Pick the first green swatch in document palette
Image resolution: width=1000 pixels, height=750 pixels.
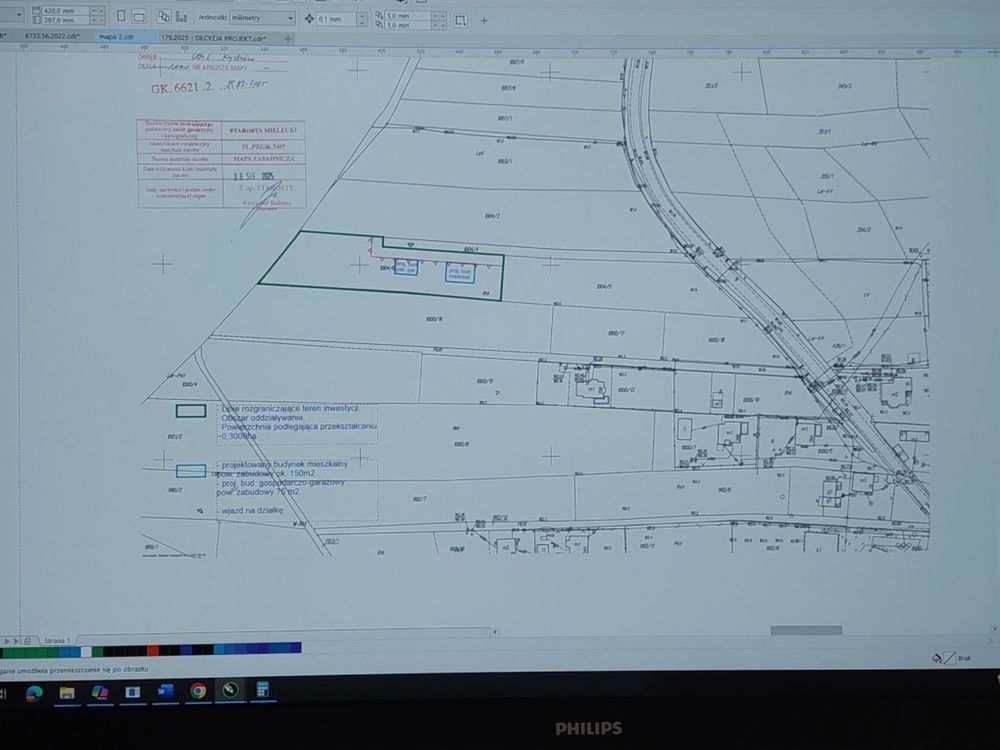(7, 653)
